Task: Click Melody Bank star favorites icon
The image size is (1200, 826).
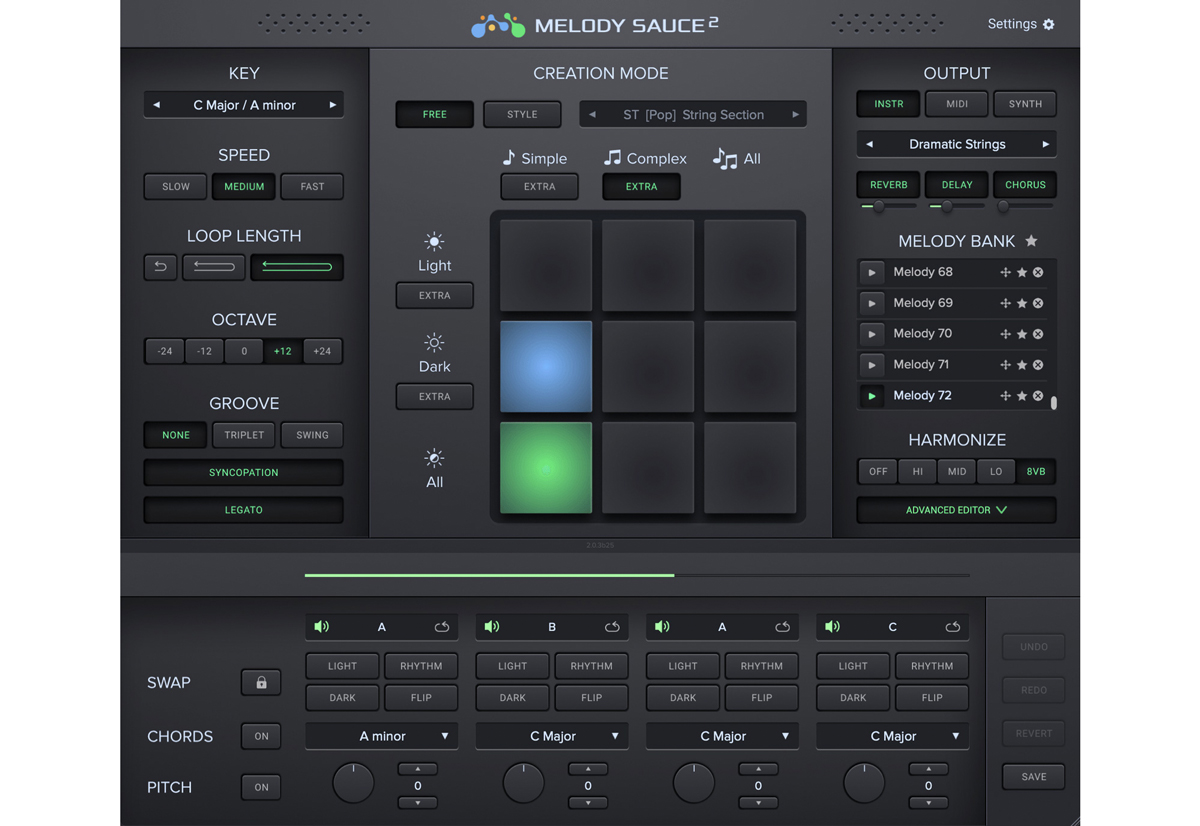Action: click(x=1031, y=241)
